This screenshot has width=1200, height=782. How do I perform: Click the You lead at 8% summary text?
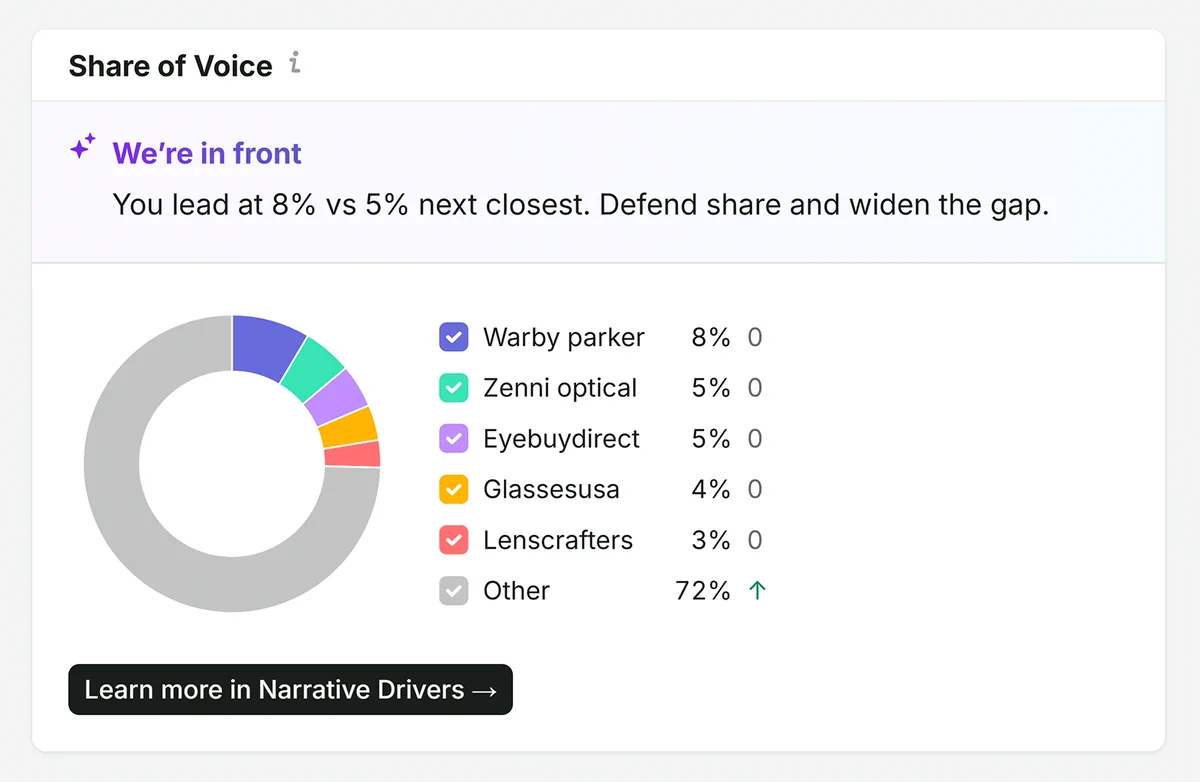580,205
